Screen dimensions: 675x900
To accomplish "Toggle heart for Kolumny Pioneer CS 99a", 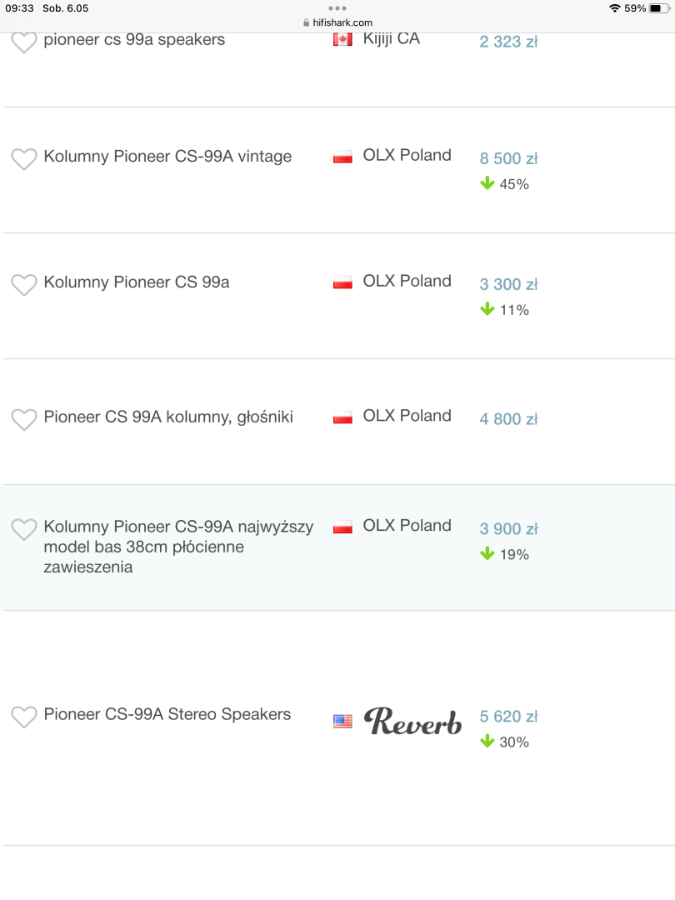I will coord(24,285).
